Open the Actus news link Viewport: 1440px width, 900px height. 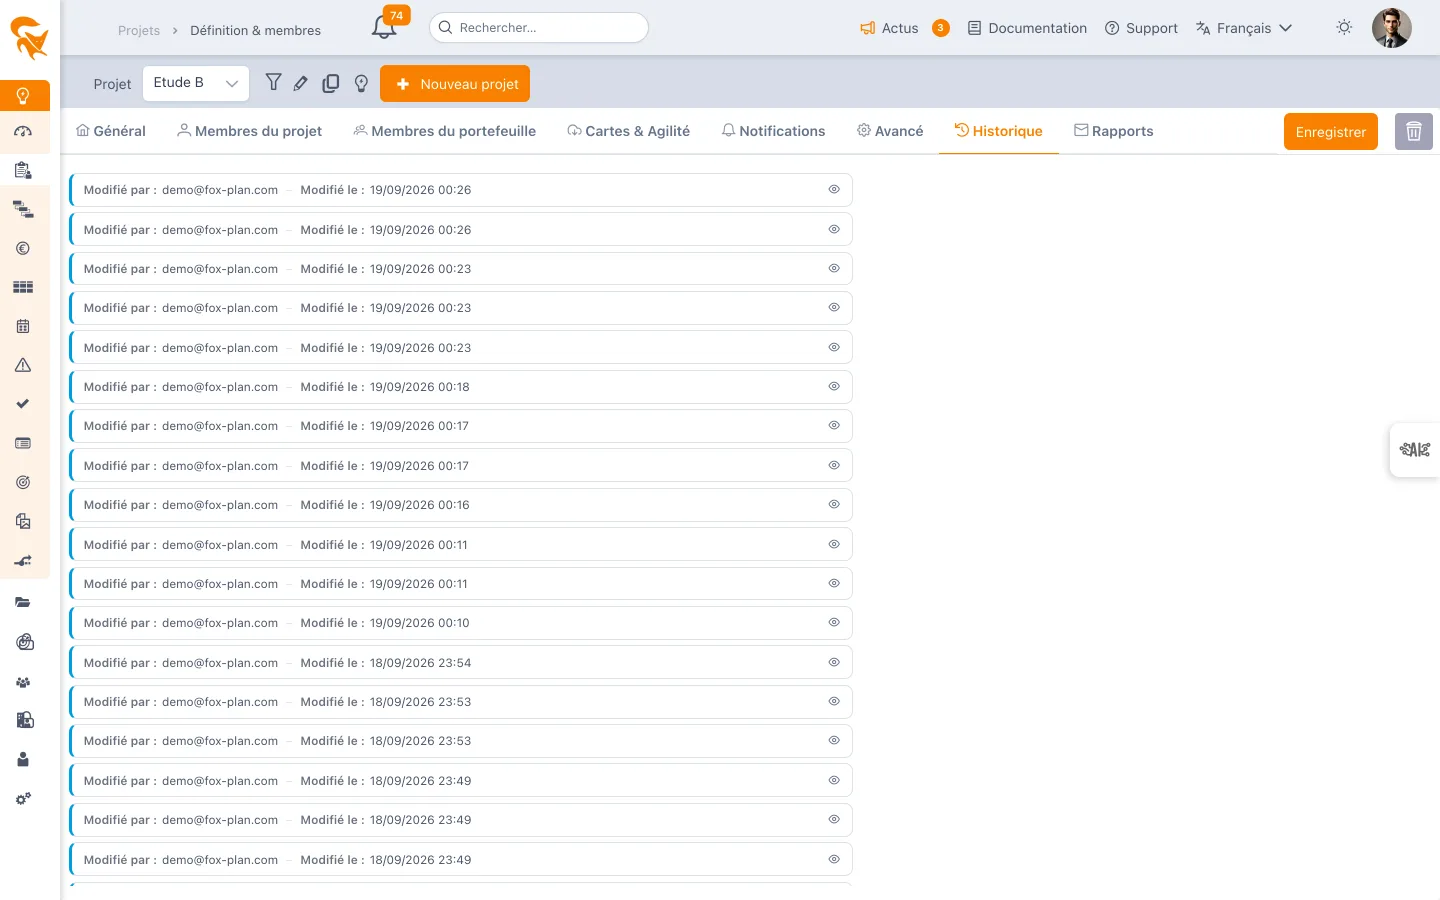pos(890,28)
